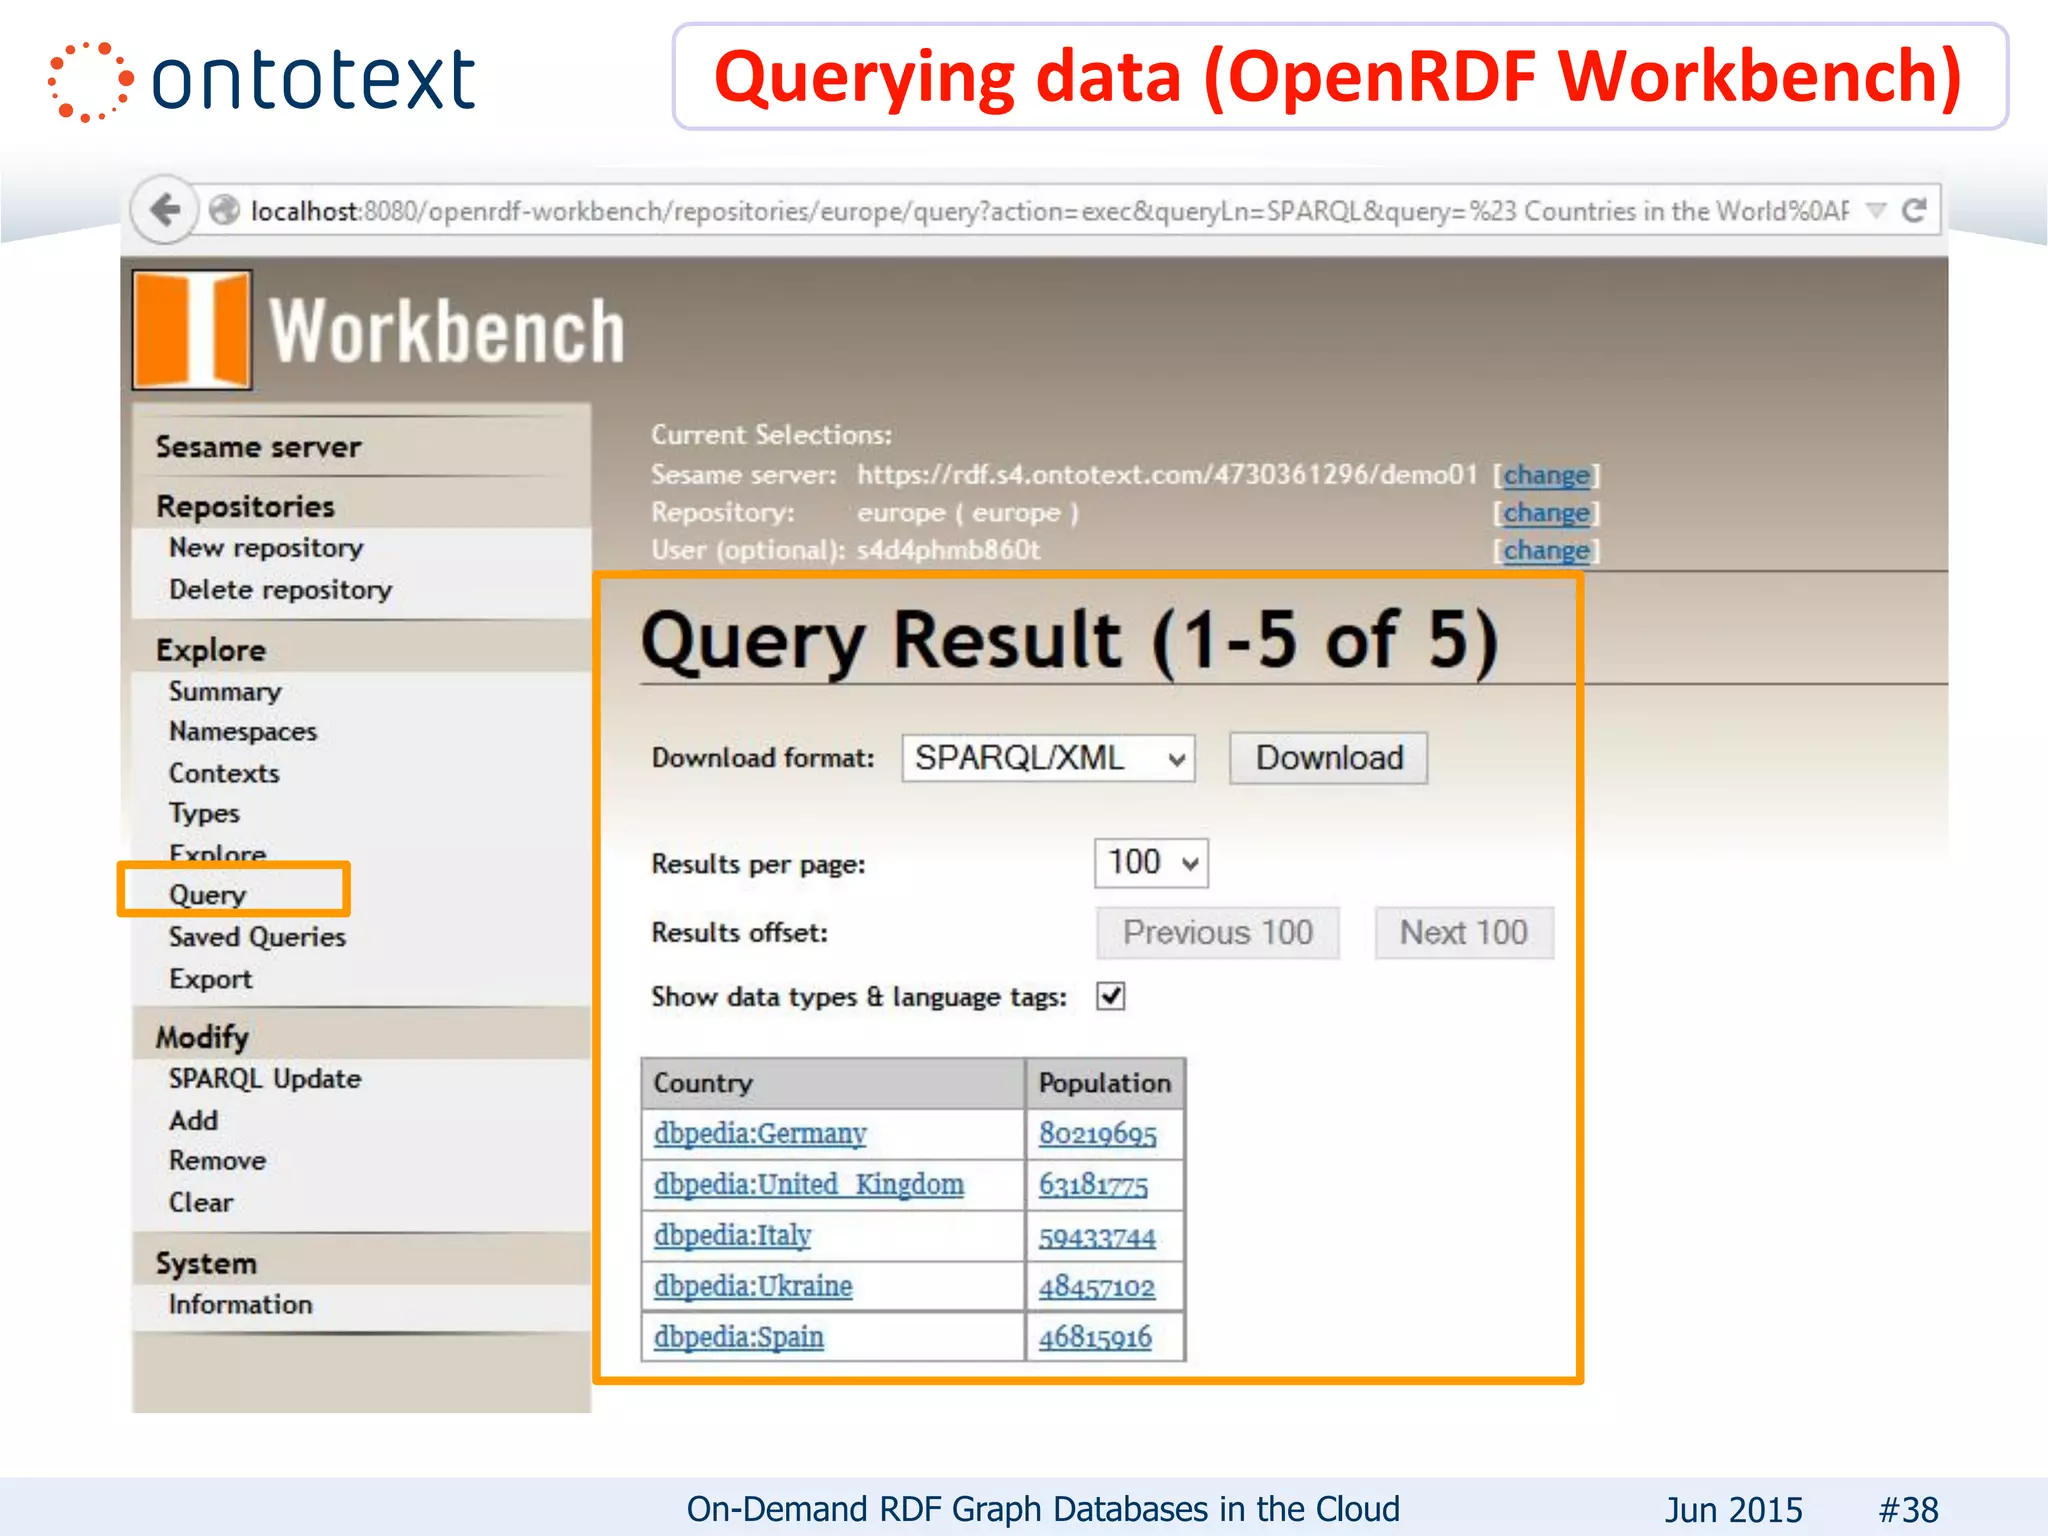Click the Population column header

tap(1105, 1083)
